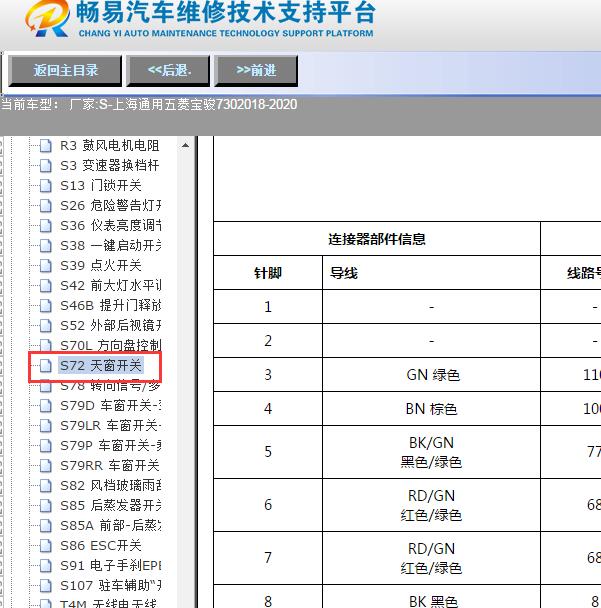Open the S85A 前部-后蒸发 entry

(111, 526)
